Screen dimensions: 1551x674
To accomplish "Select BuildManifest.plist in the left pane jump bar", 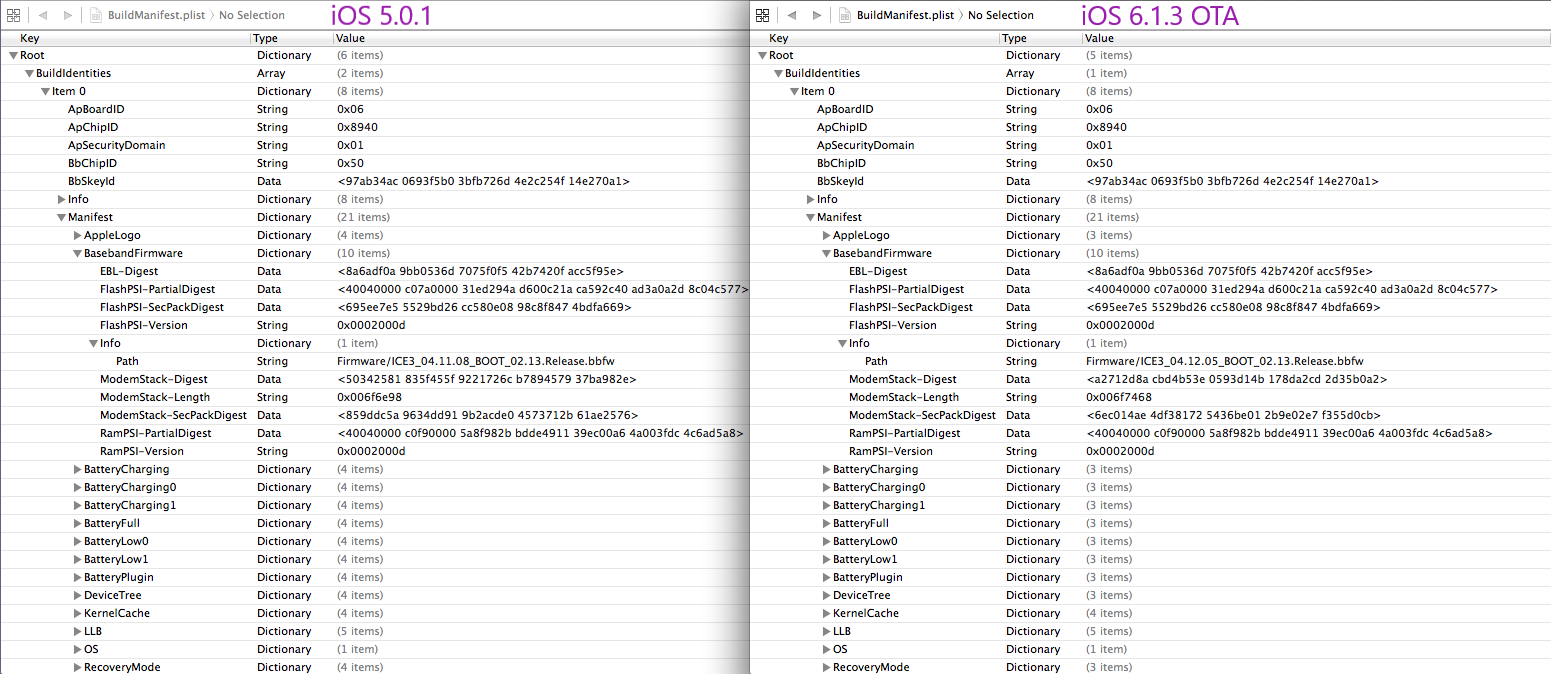I will point(155,15).
